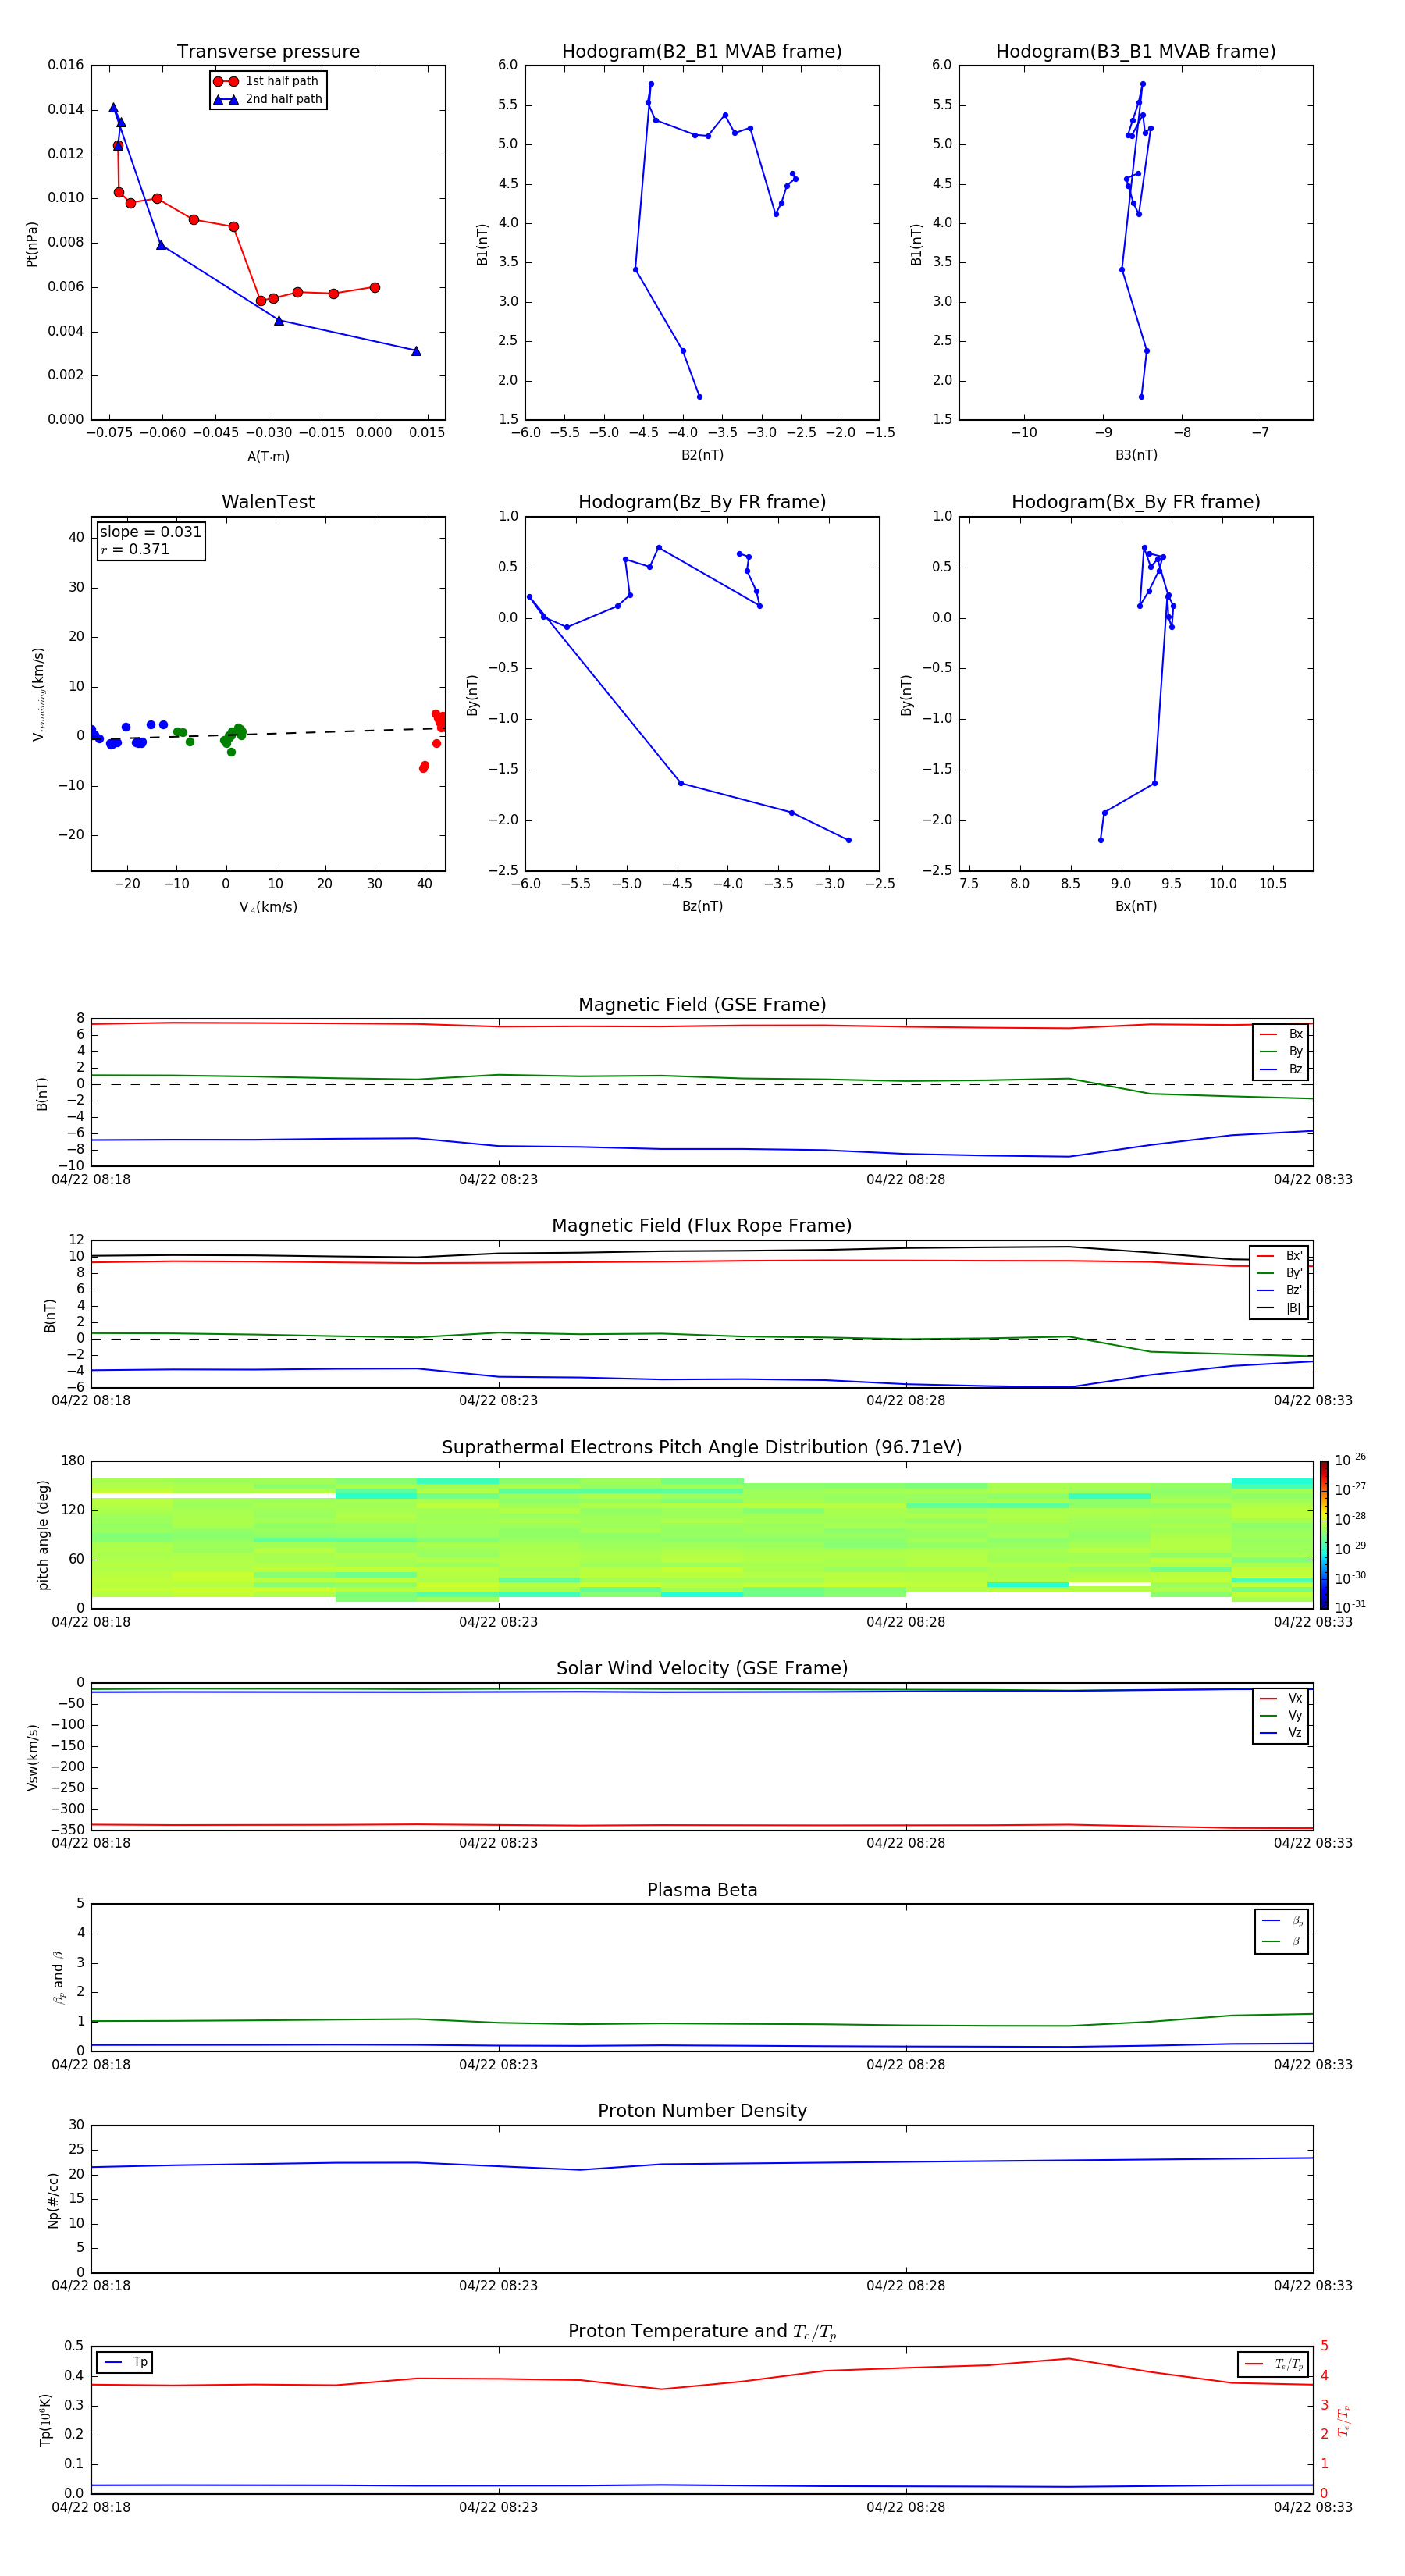
Task: Click the "Solar Wind Velocity (GSE Frame)" title
Action: (702, 1668)
